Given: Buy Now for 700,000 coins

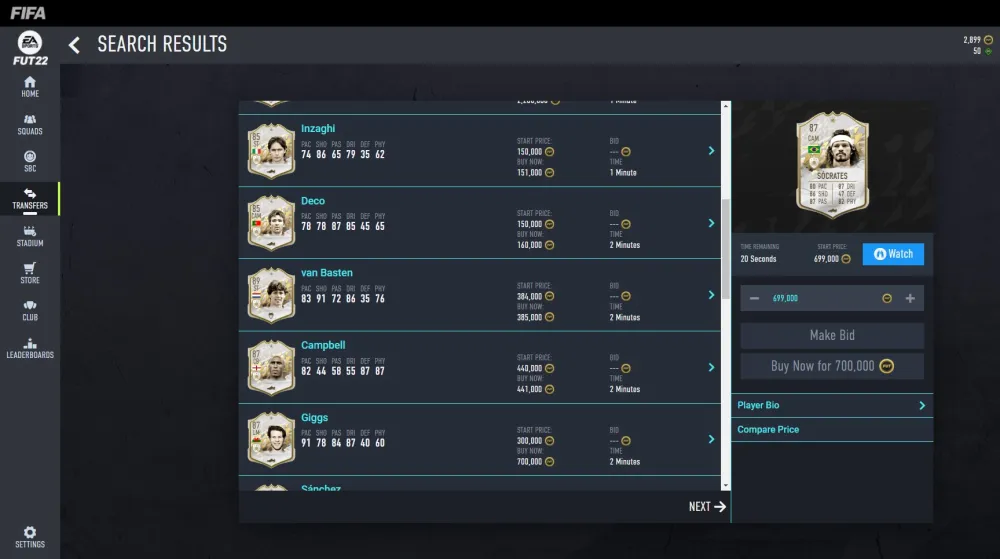Looking at the screenshot, I should [832, 367].
